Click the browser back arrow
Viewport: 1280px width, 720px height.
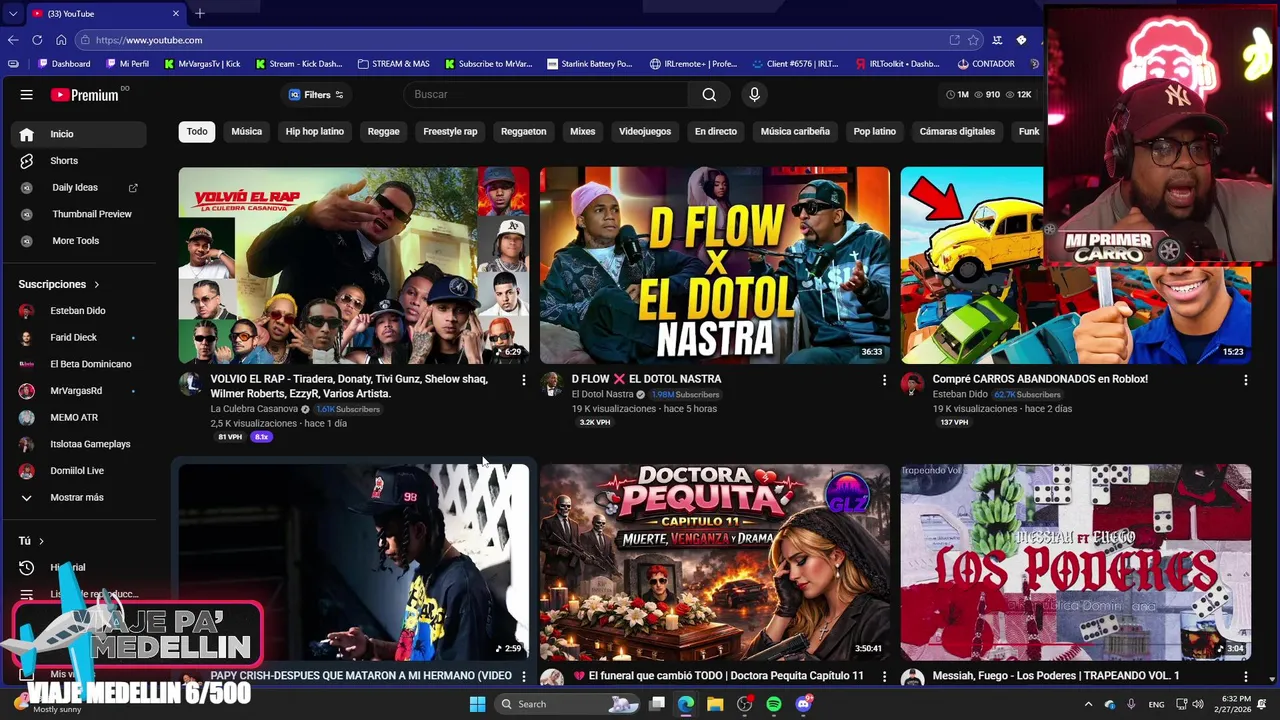[x=13, y=40]
